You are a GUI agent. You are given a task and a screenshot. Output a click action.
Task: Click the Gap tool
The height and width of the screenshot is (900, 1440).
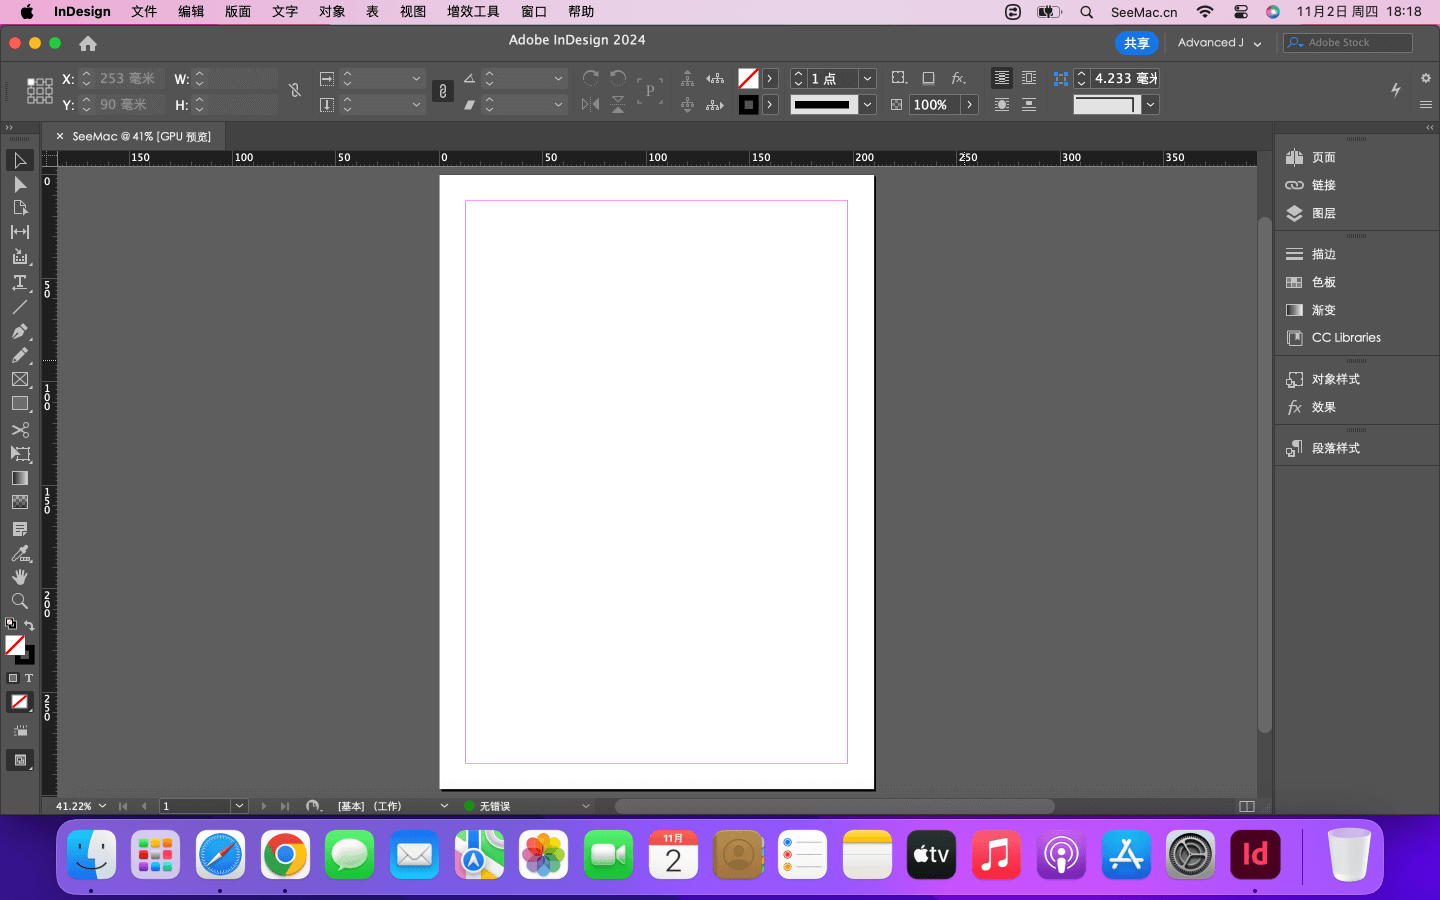(19, 232)
